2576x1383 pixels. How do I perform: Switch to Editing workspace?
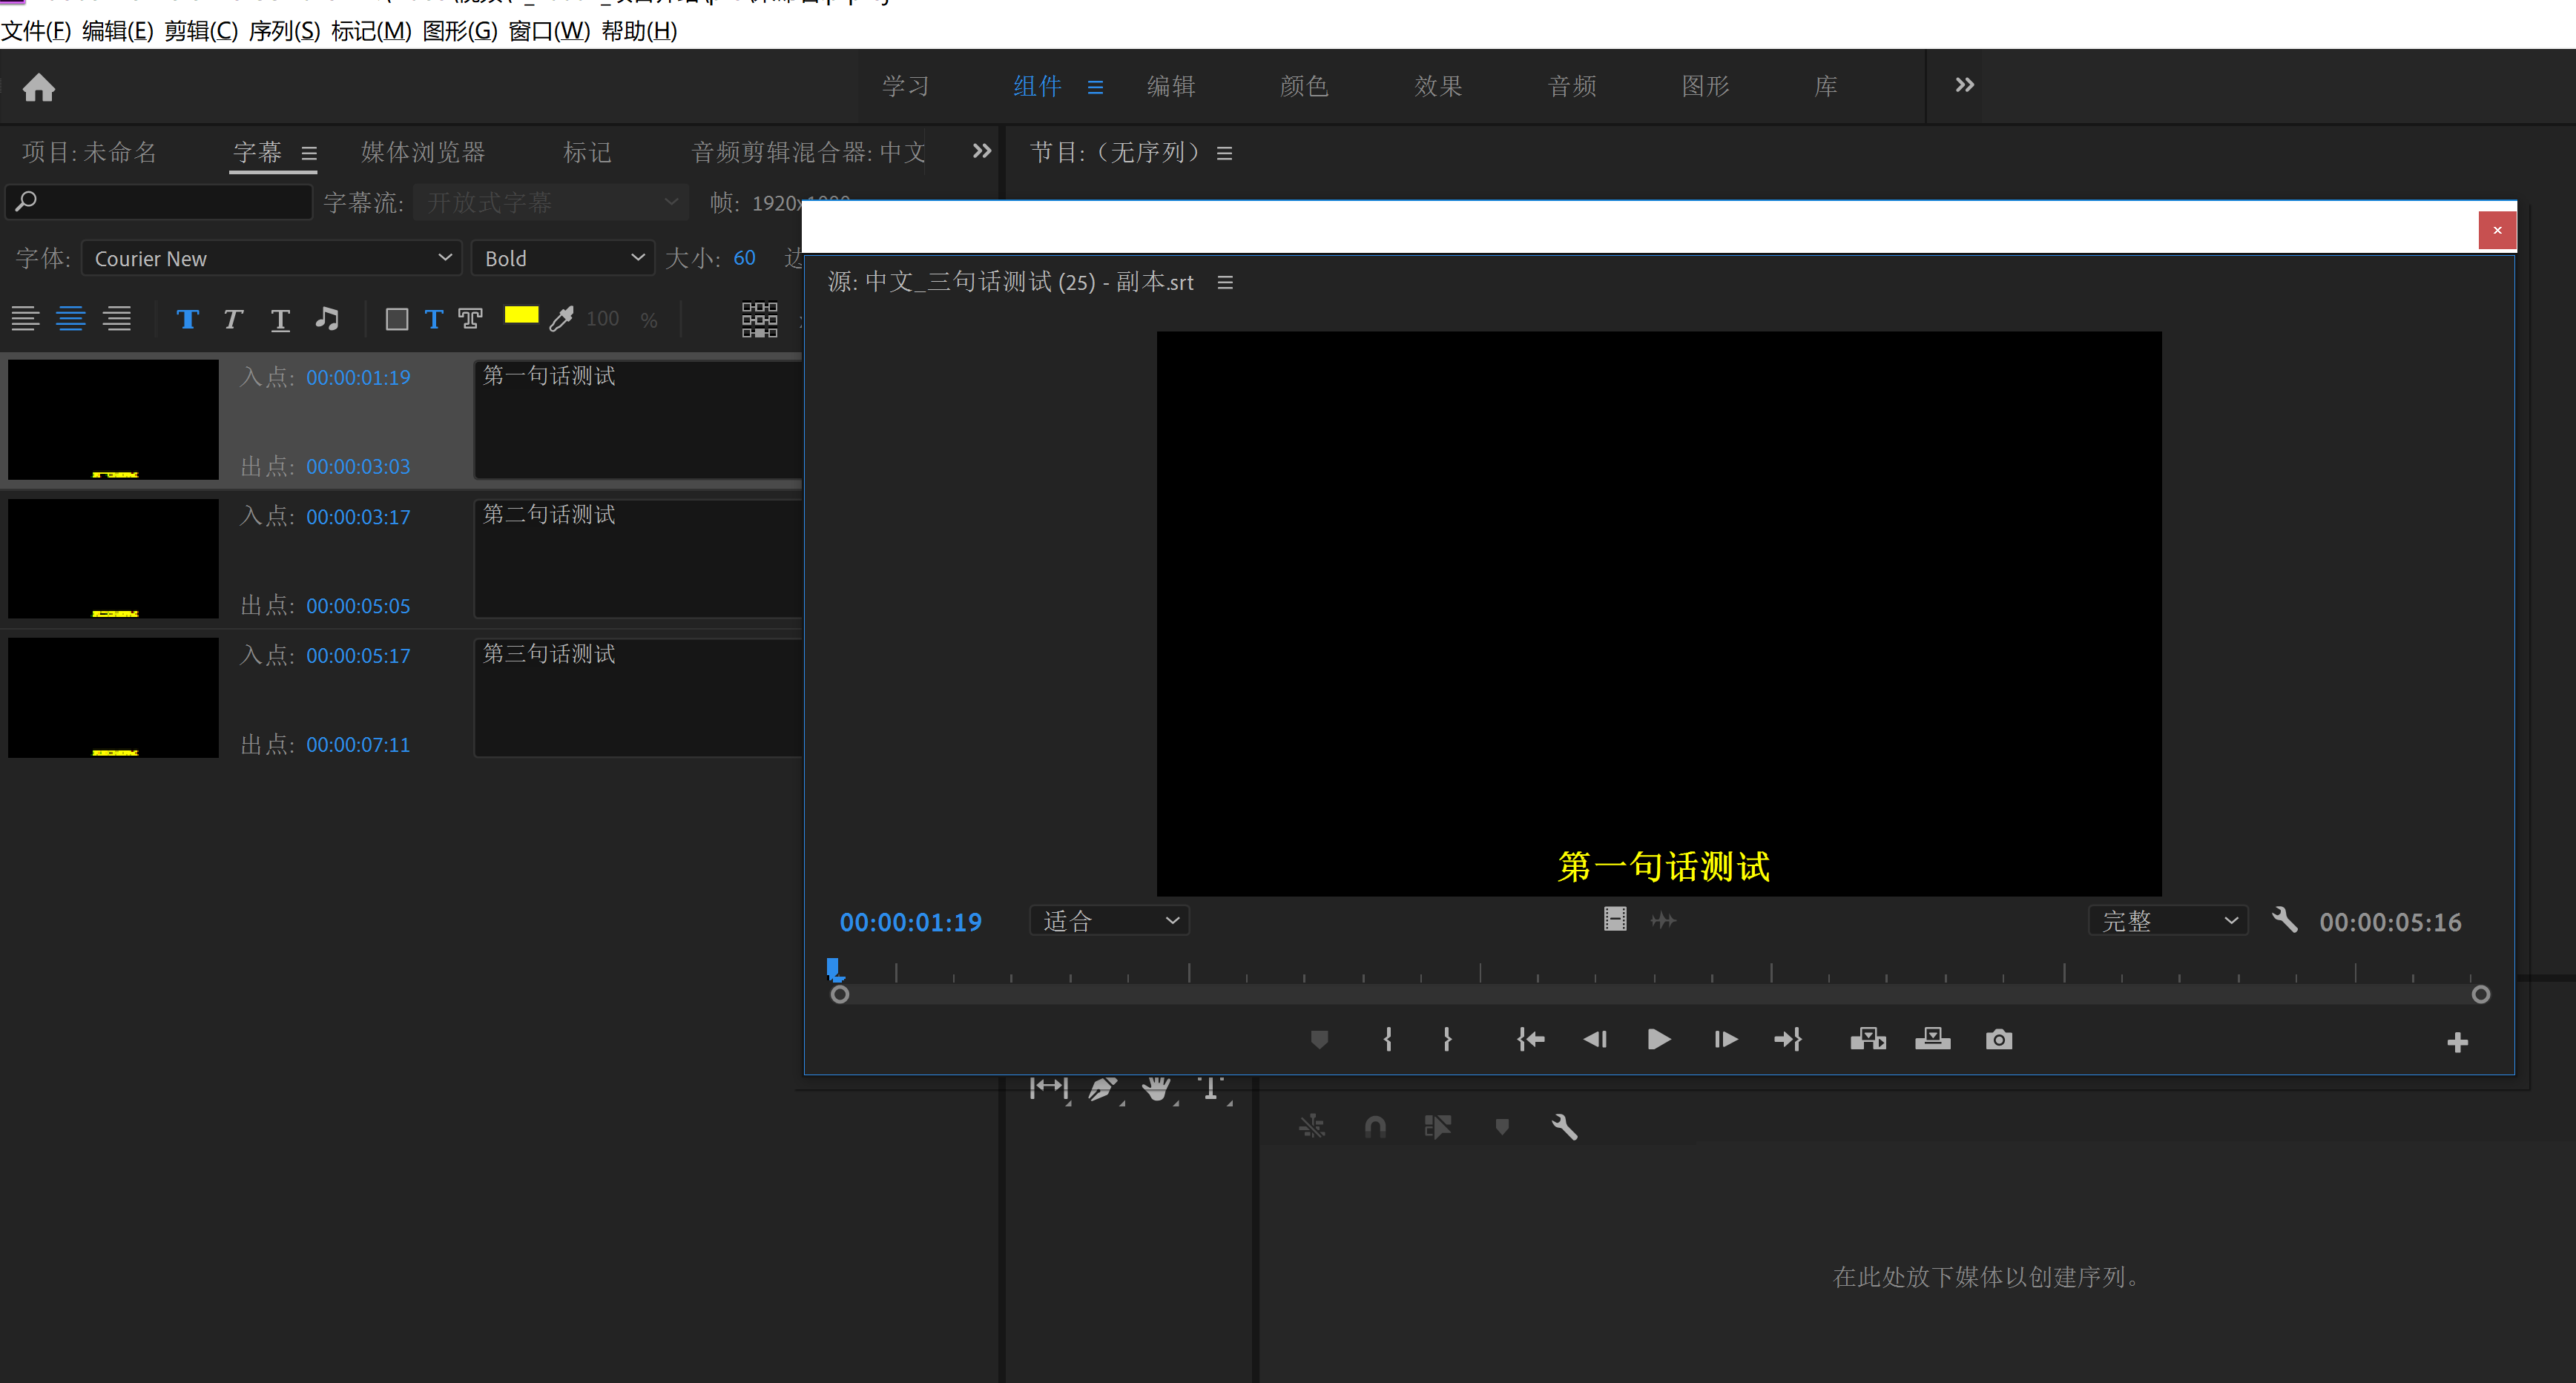tap(1171, 86)
